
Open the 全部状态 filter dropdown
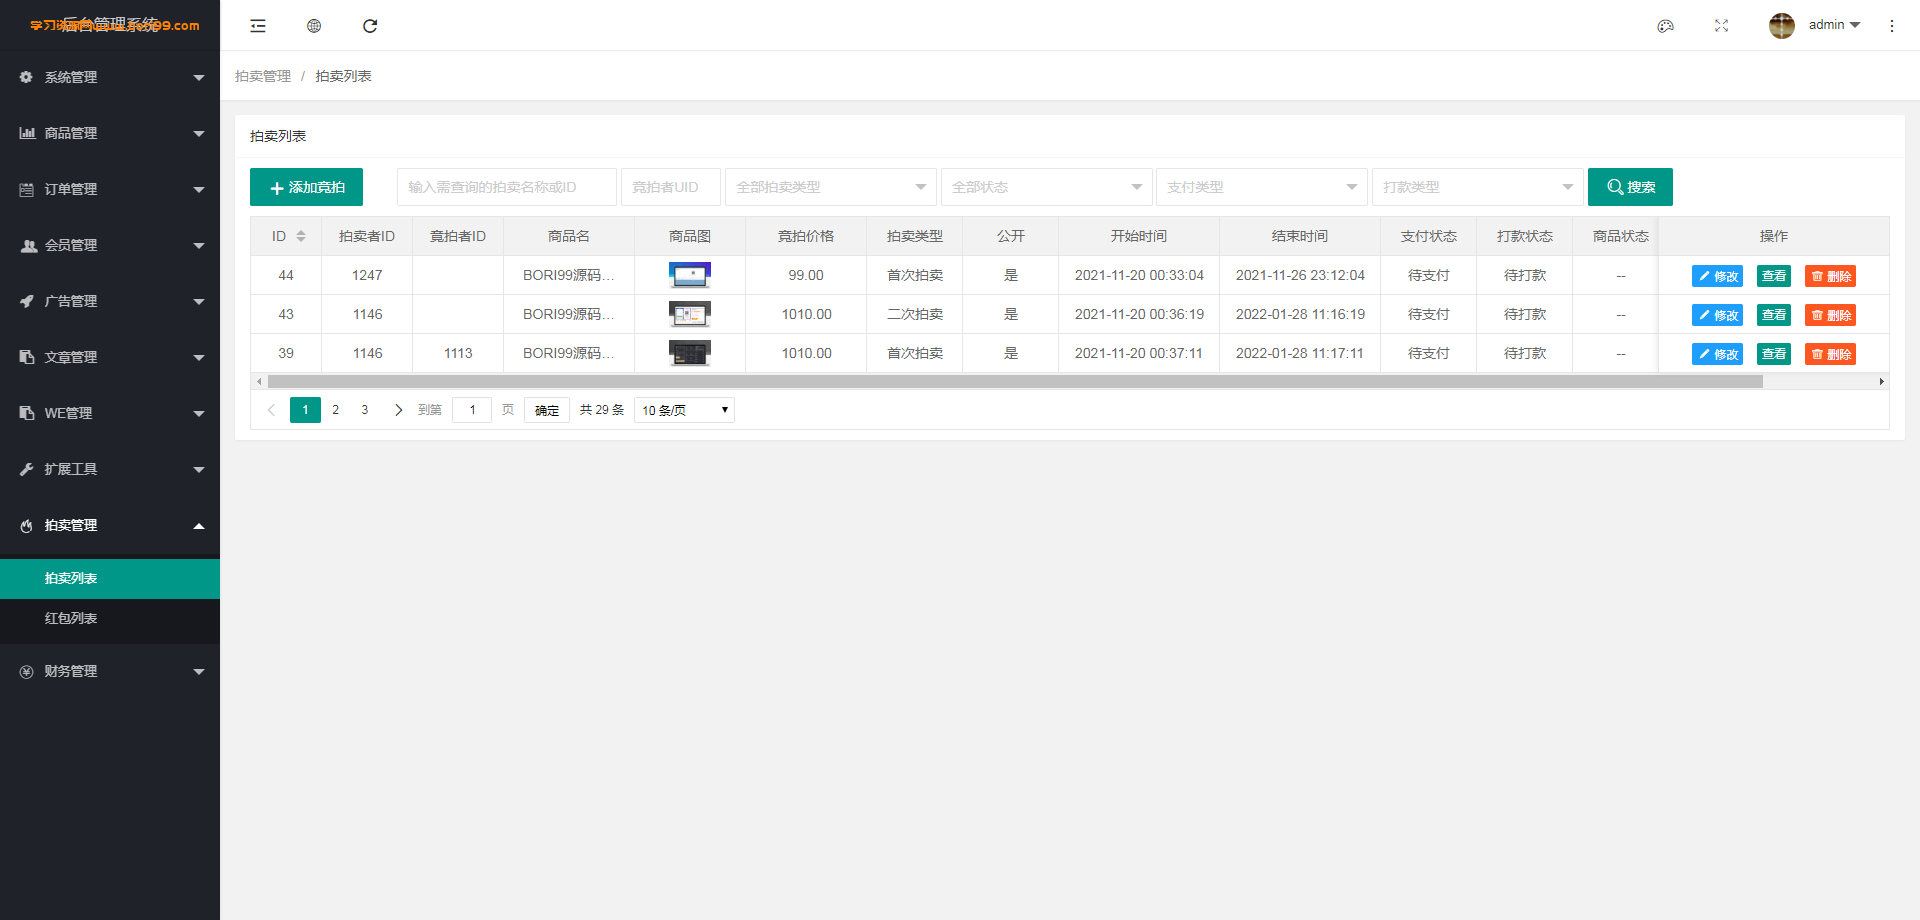(1046, 187)
